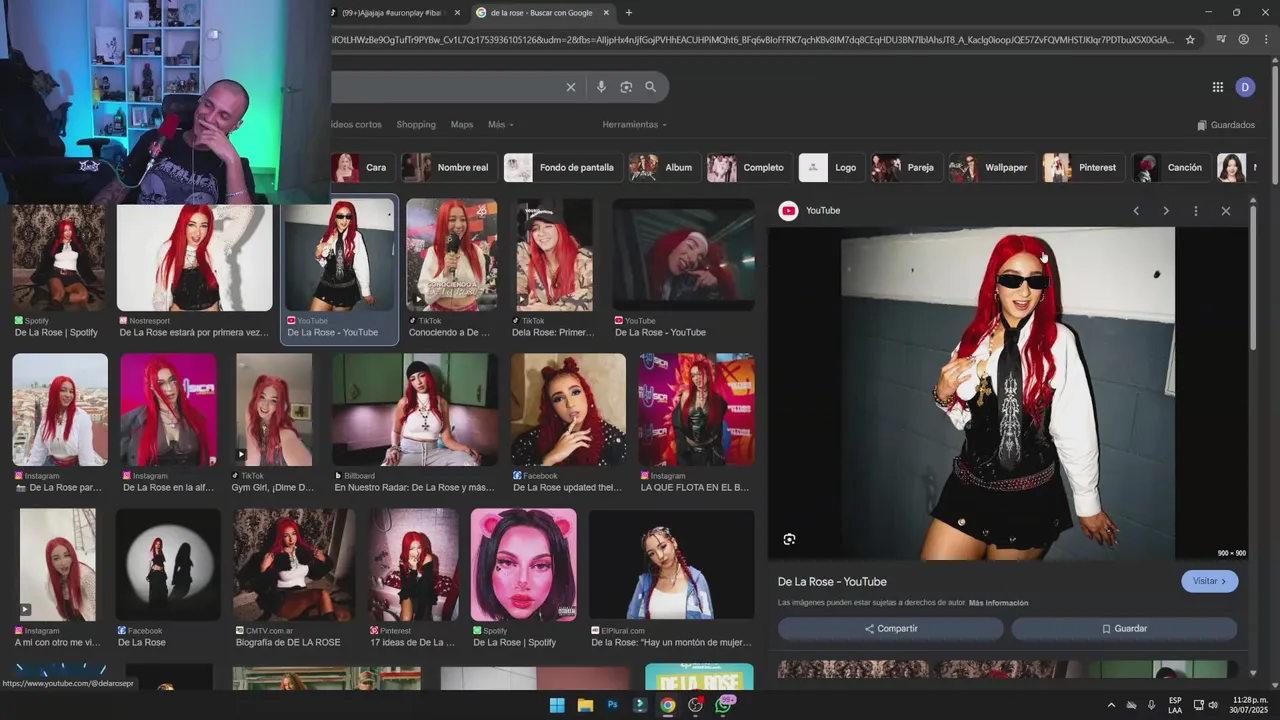The height and width of the screenshot is (720, 1280).
Task: Close the 'de la rose' search tab
Action: [606, 13]
